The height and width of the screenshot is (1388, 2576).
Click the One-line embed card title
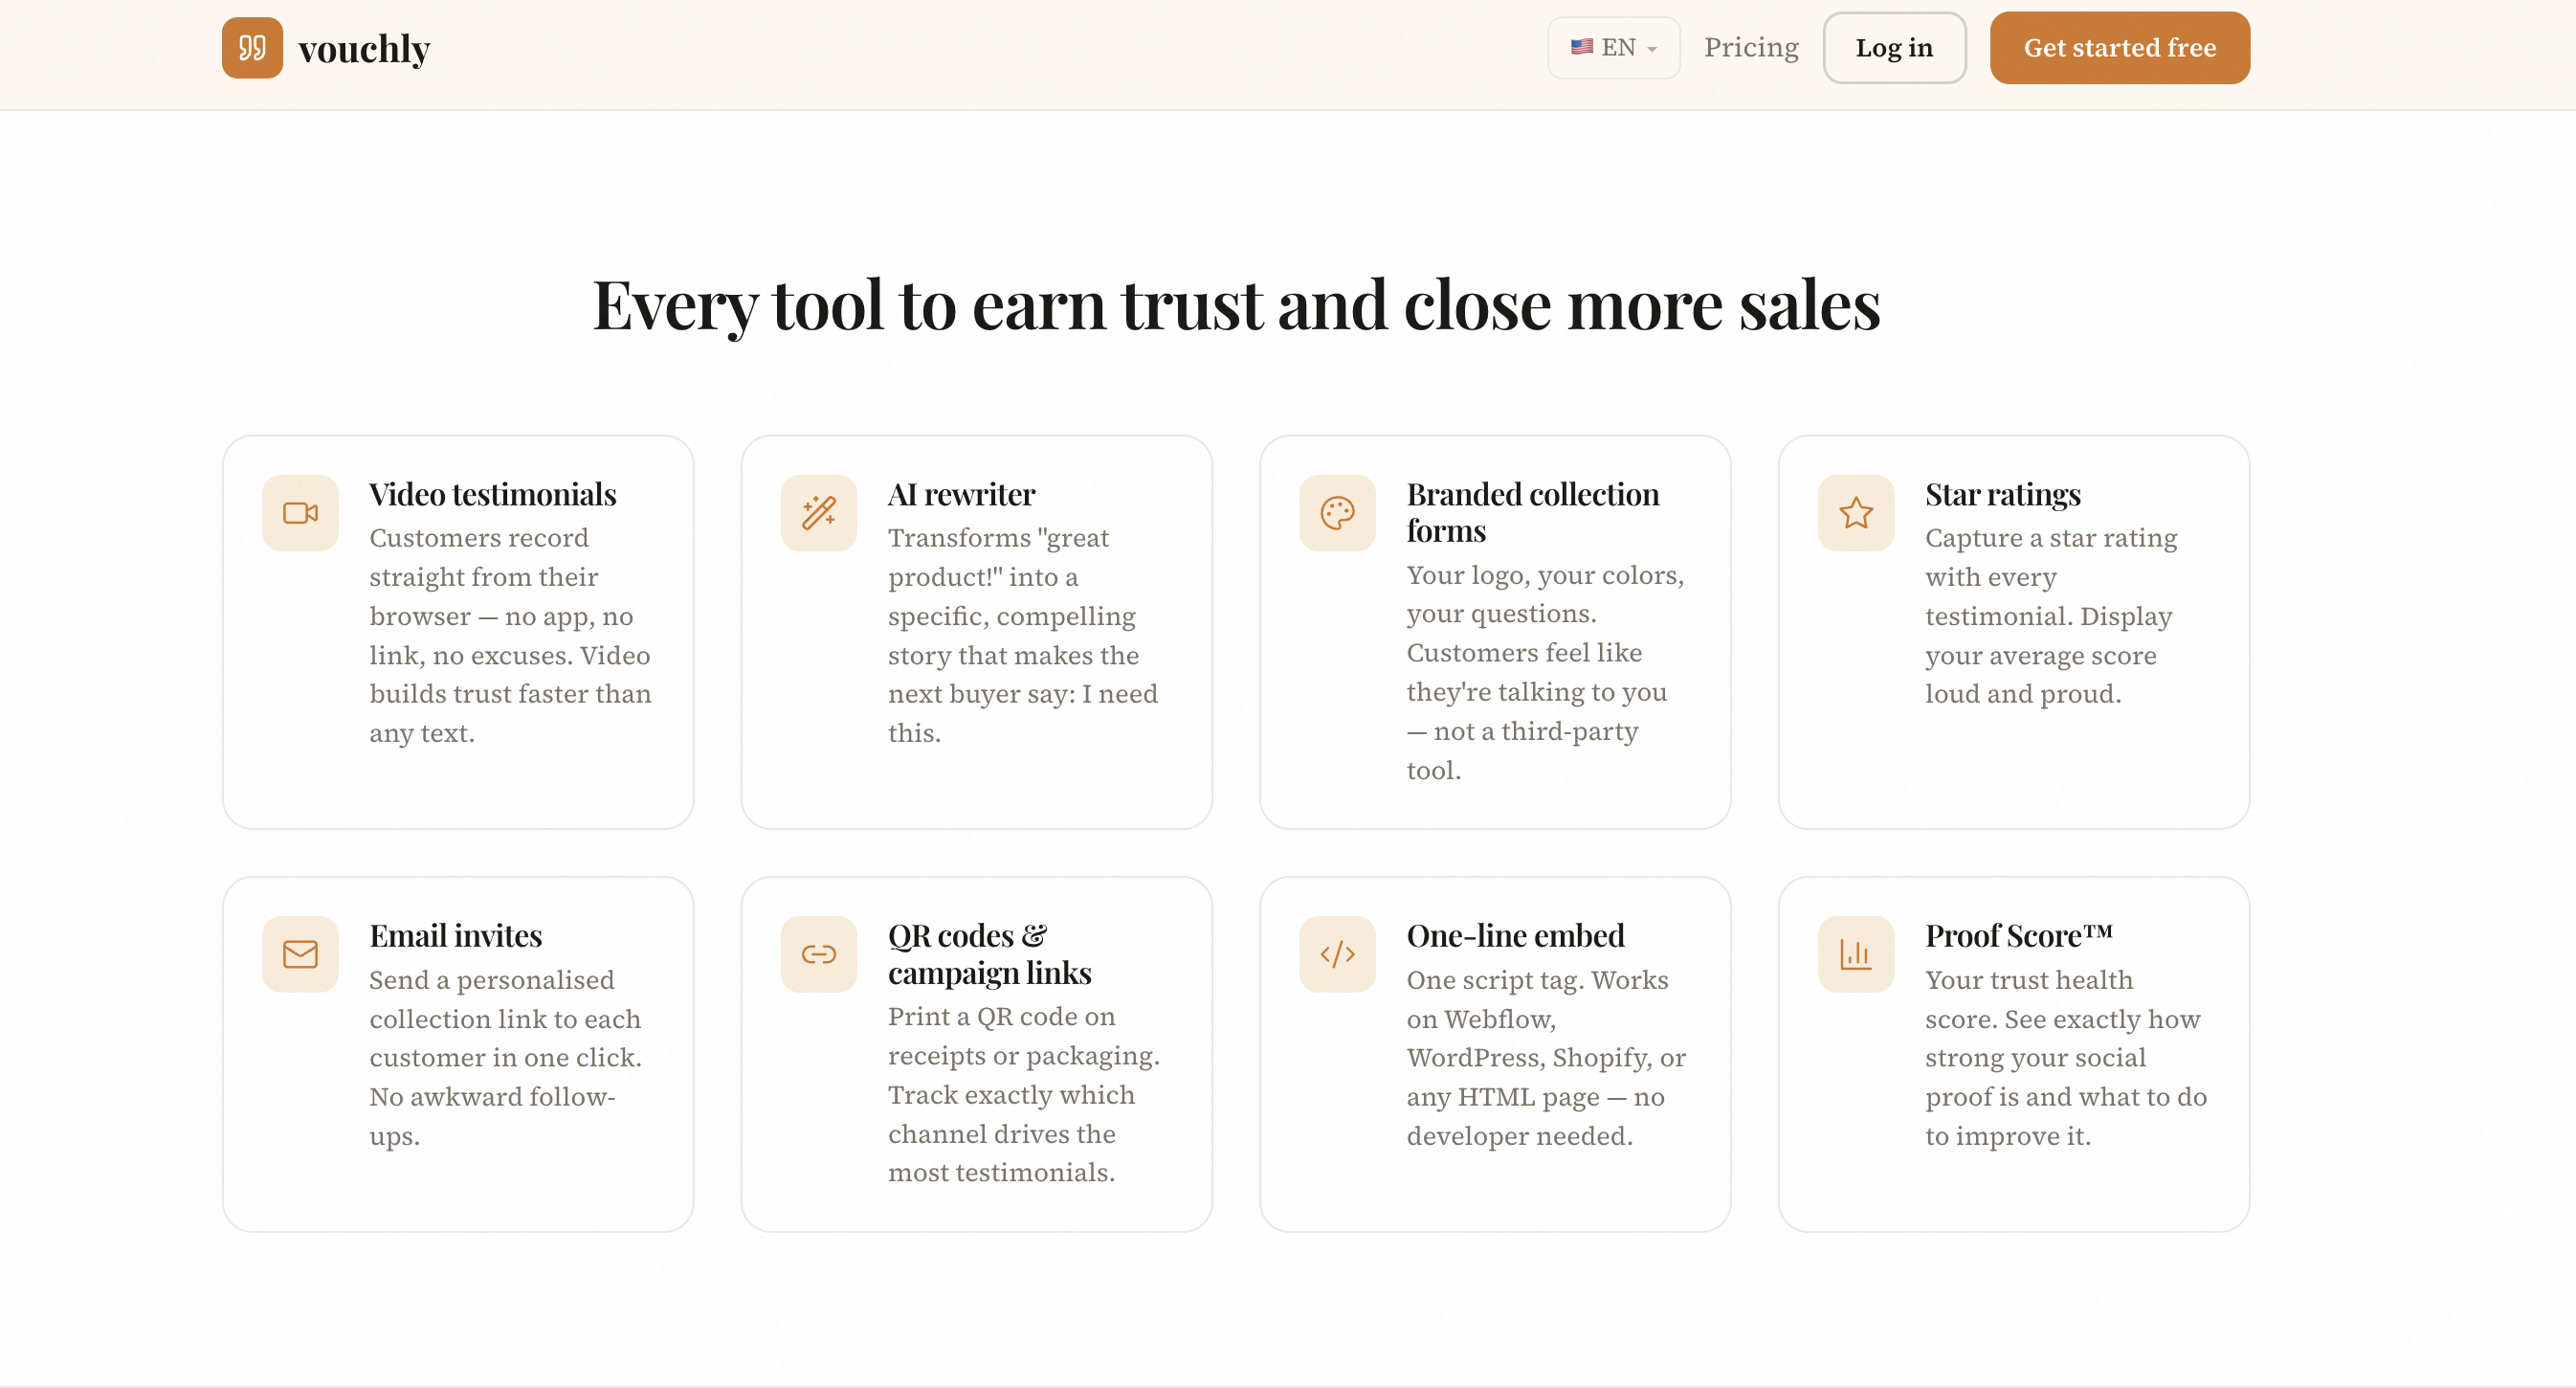[x=1515, y=935]
